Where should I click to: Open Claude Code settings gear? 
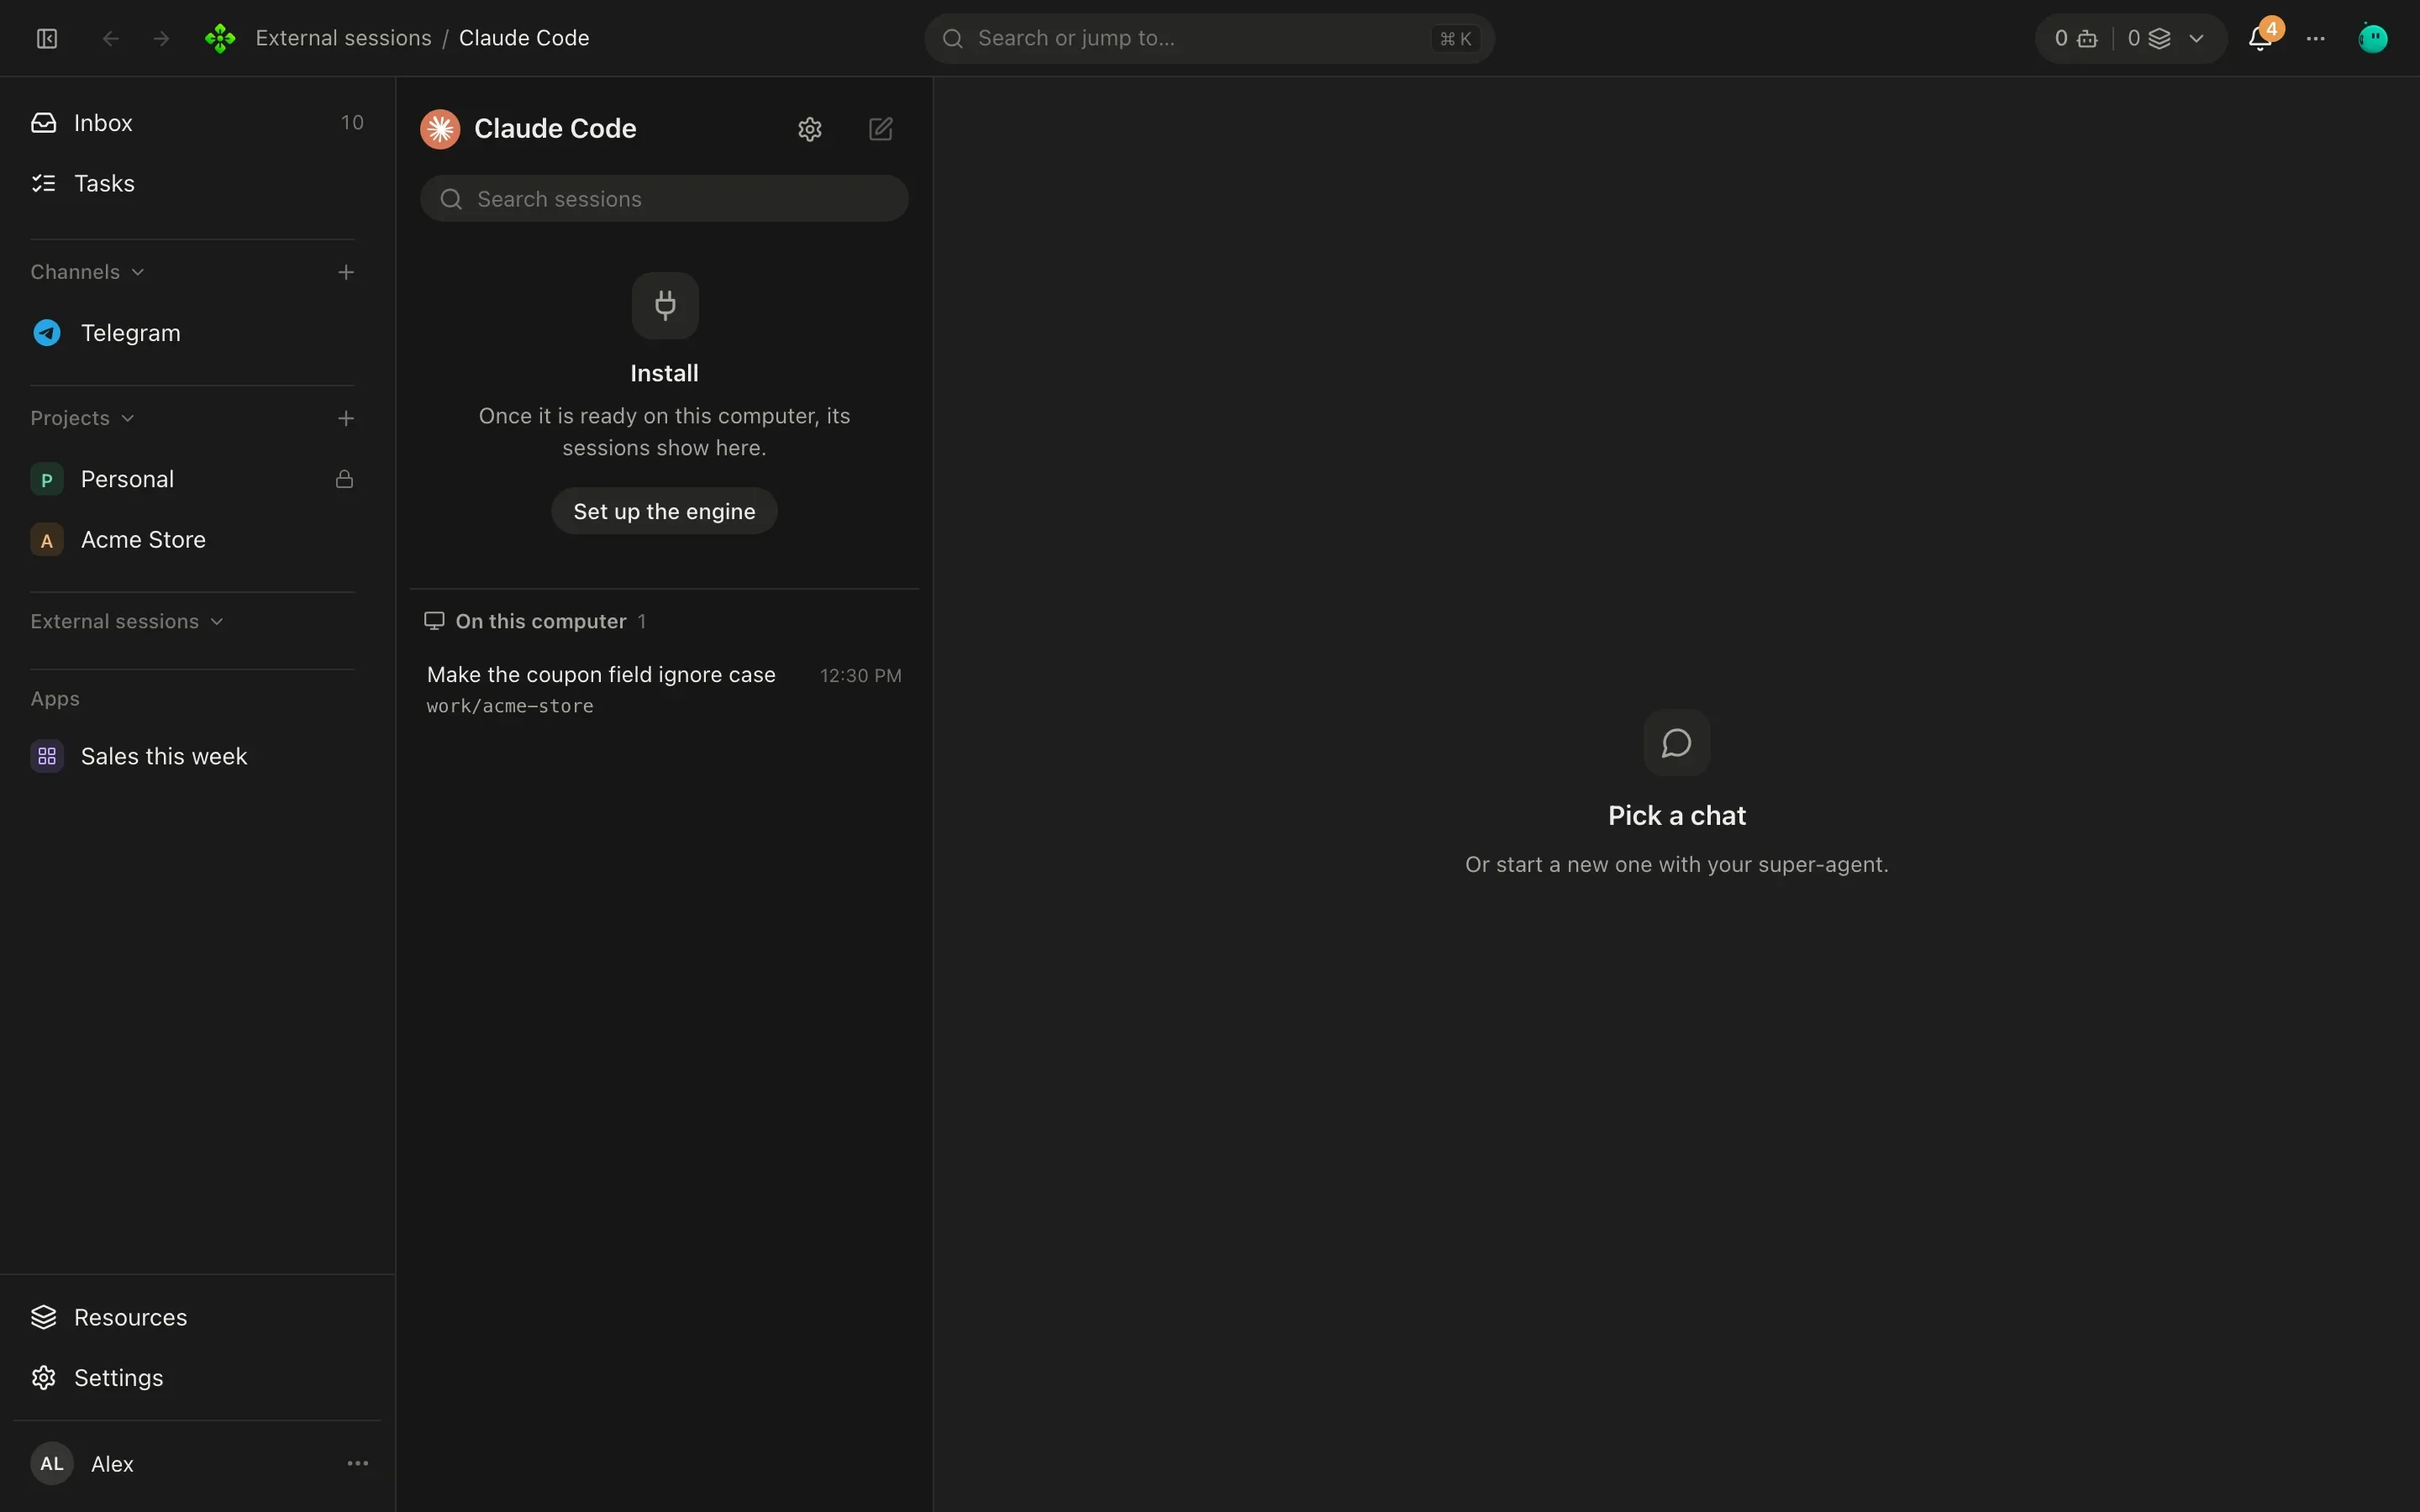[810, 129]
